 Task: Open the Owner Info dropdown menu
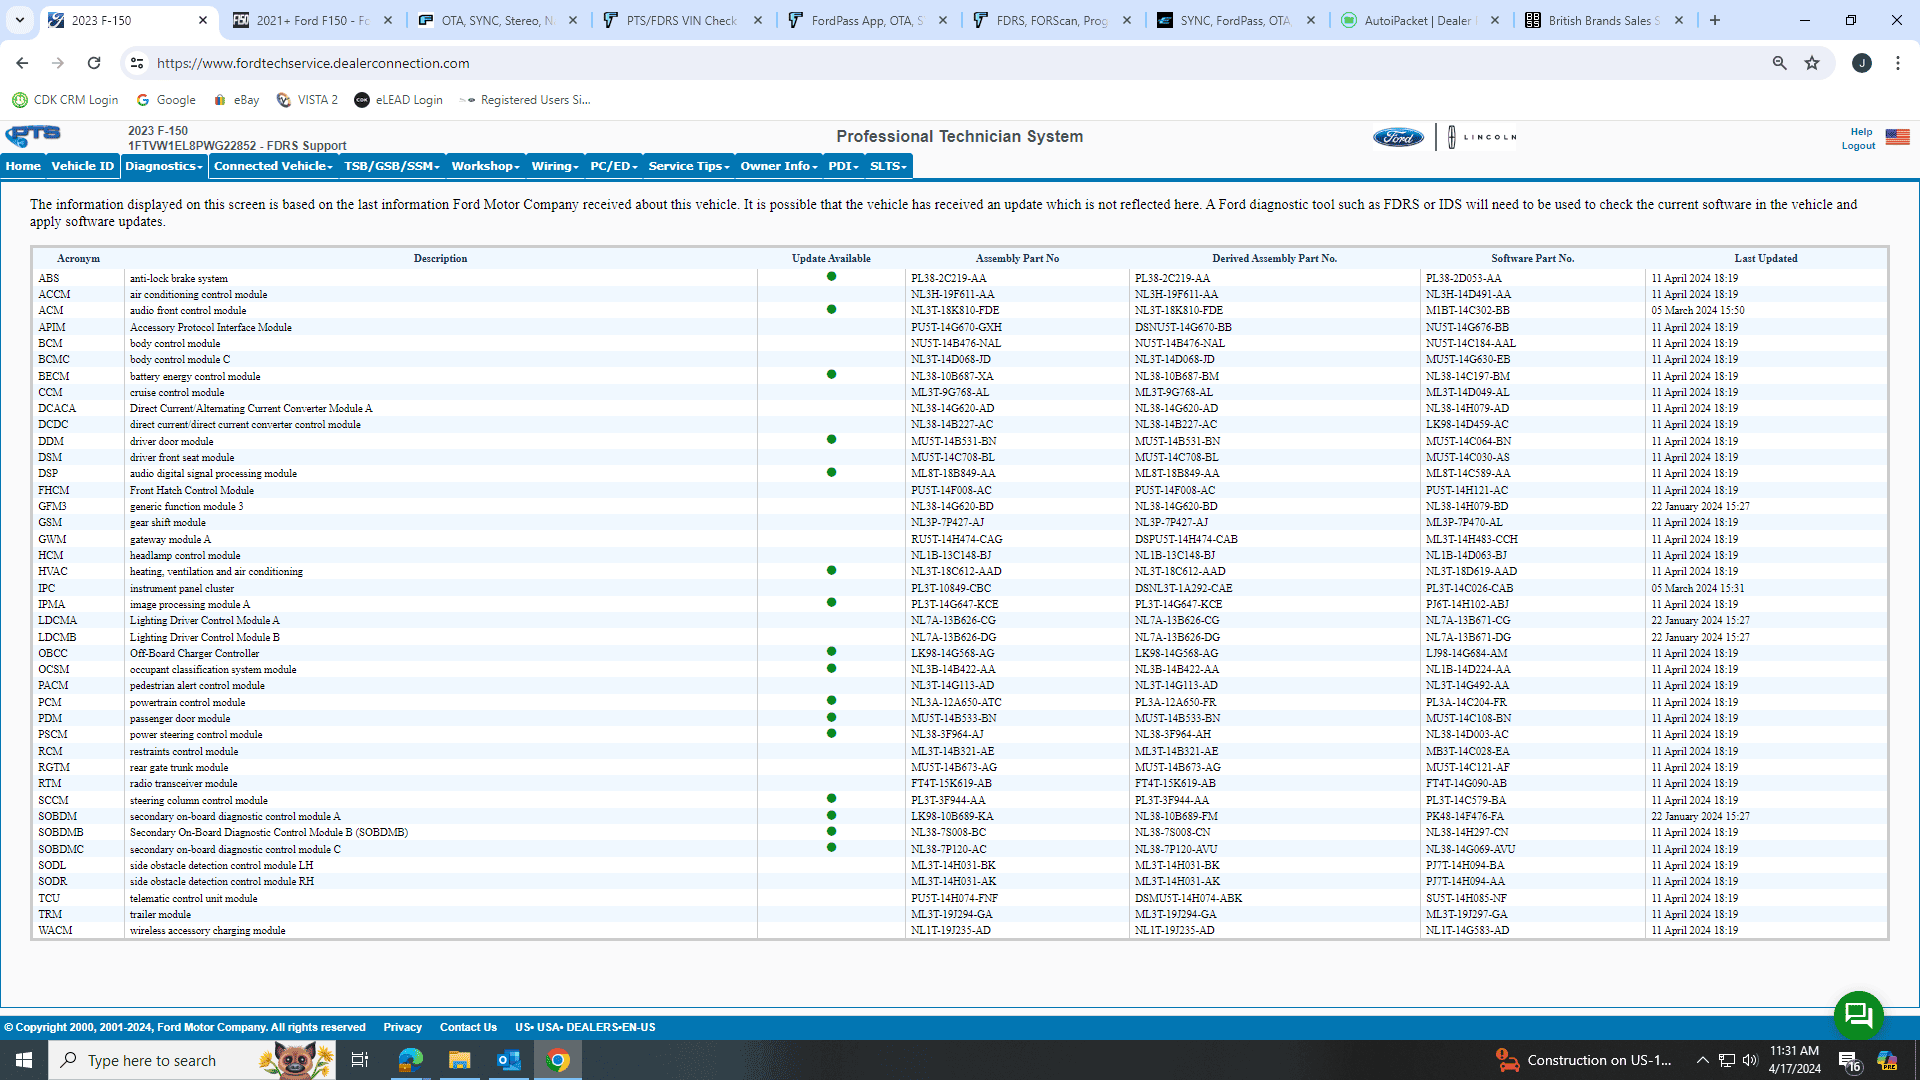(x=778, y=166)
